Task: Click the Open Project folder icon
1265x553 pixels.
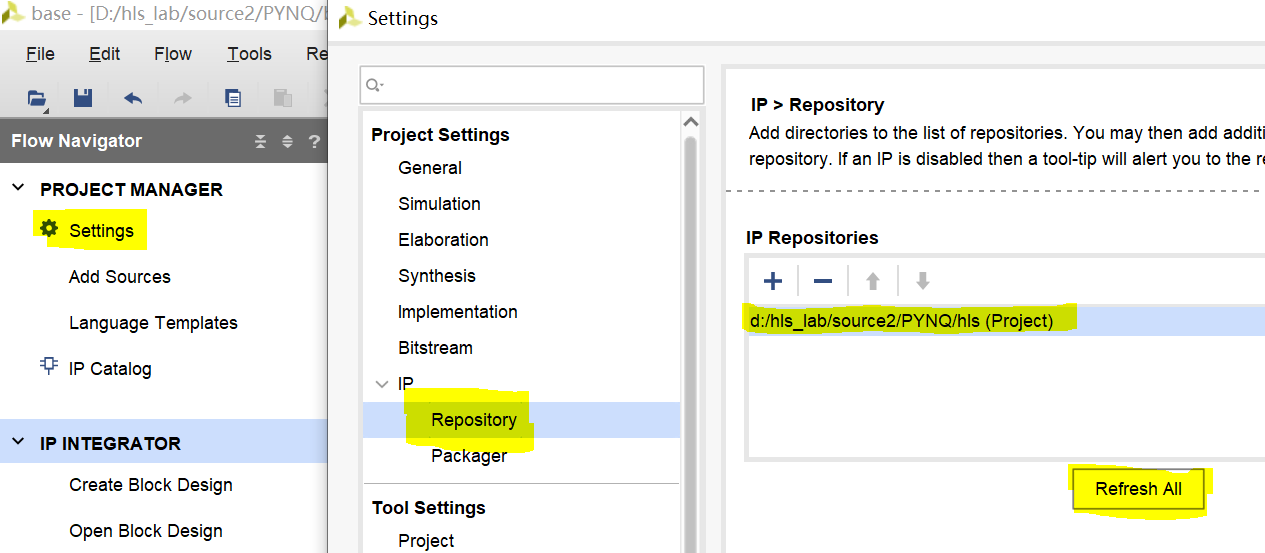Action: click(x=36, y=98)
